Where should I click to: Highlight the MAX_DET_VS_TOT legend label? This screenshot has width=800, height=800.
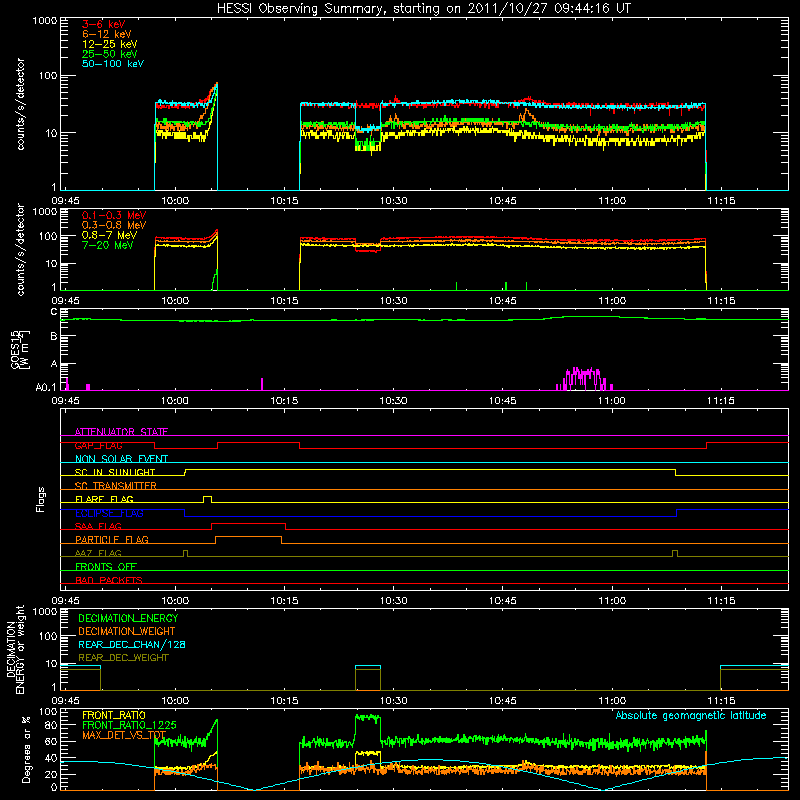coord(124,735)
